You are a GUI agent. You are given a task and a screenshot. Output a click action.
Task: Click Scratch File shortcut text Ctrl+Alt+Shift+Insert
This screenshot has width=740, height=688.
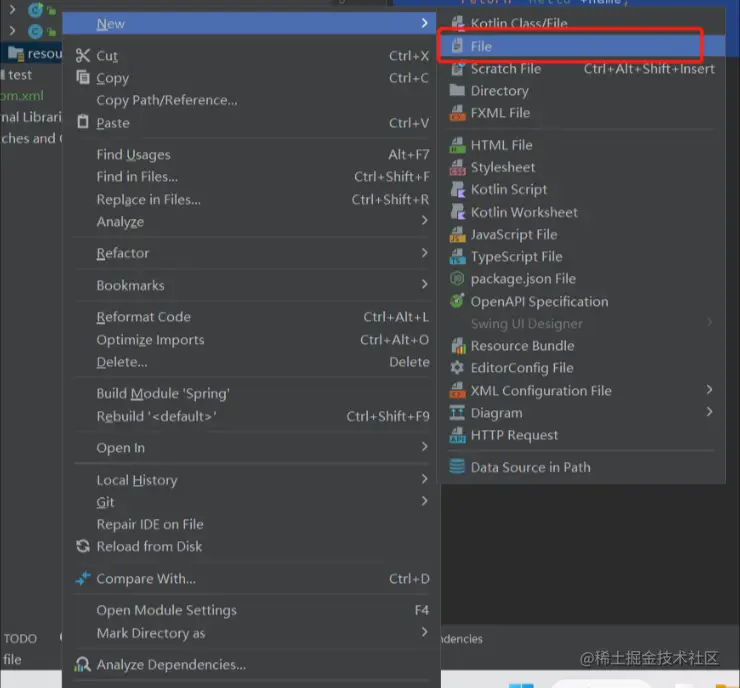[x=649, y=69]
